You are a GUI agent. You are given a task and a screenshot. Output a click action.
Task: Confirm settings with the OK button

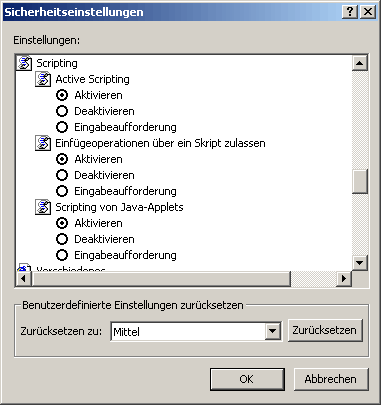click(x=247, y=379)
